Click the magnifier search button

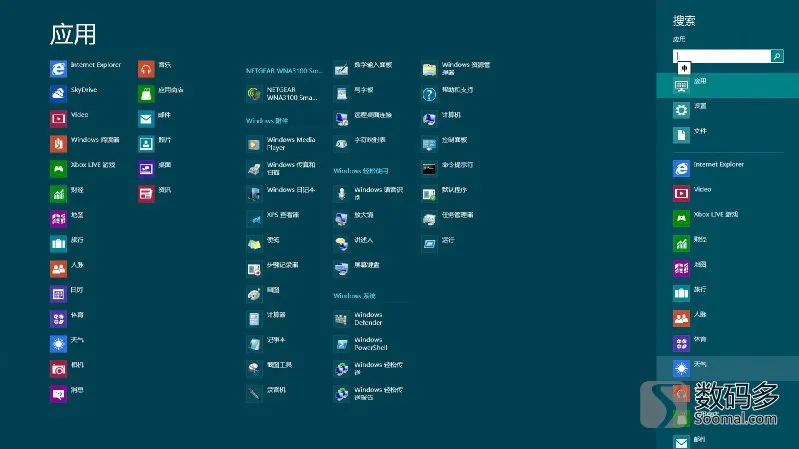tap(777, 56)
